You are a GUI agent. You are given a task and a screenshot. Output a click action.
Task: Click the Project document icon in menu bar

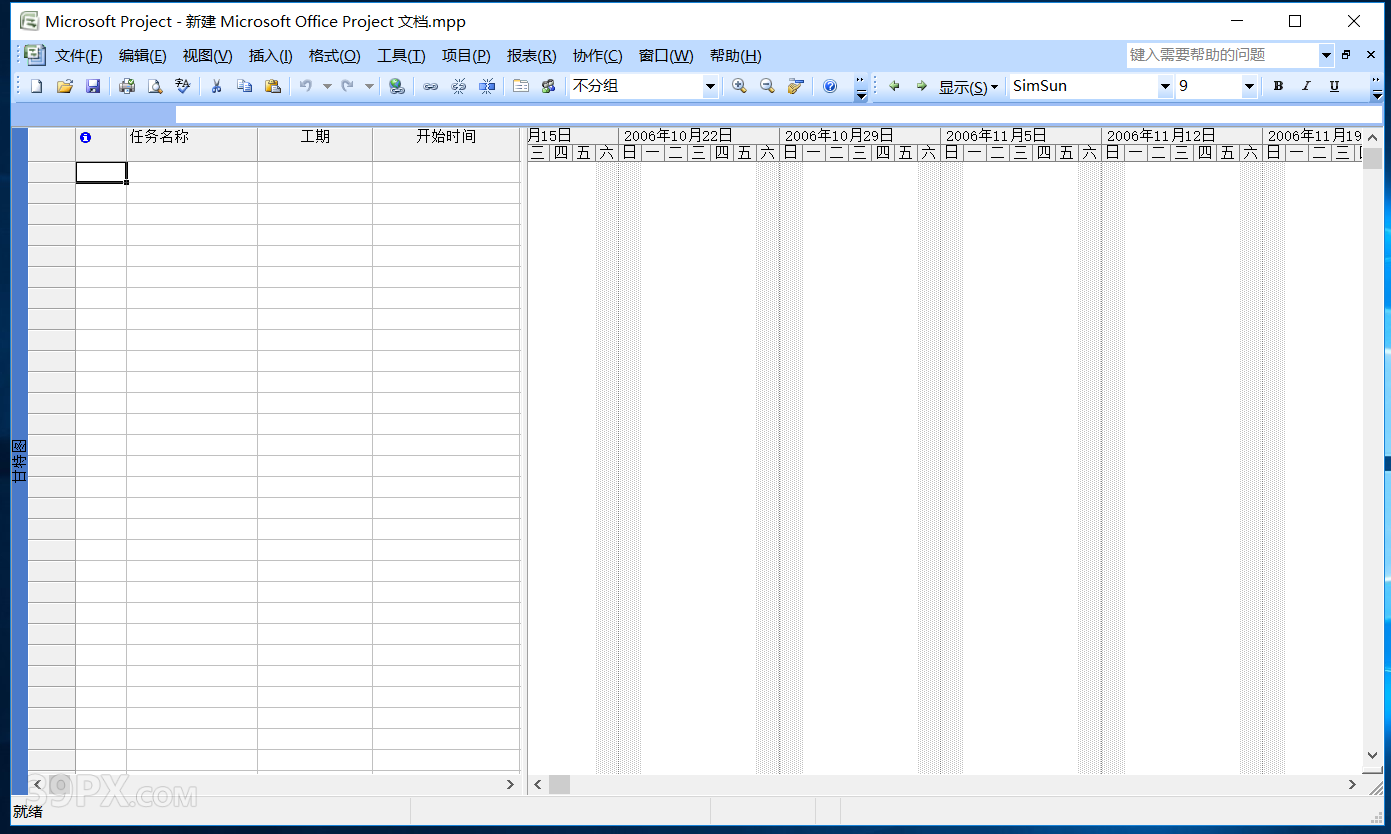click(34, 55)
